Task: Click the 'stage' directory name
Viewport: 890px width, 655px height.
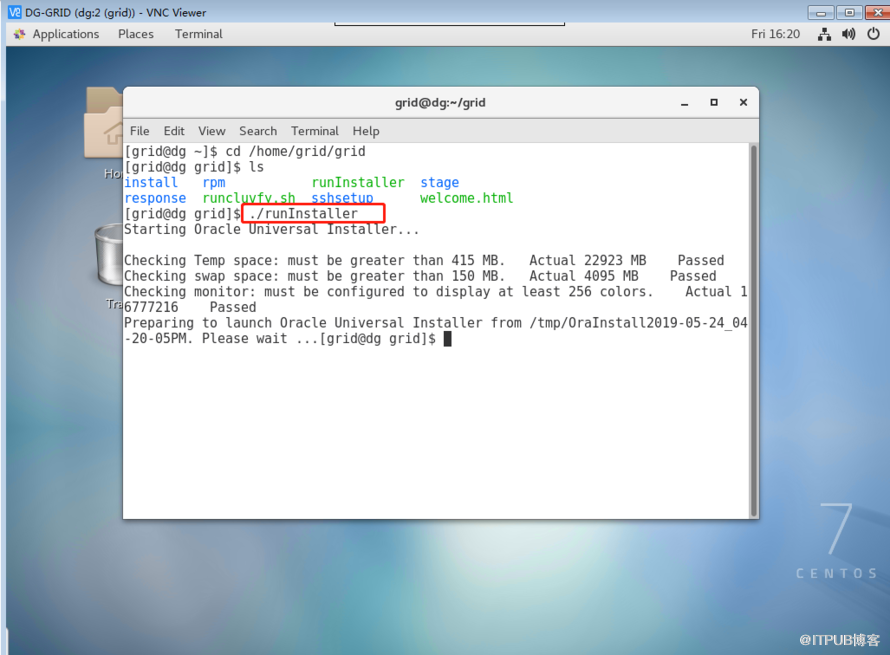Action: [x=440, y=183]
